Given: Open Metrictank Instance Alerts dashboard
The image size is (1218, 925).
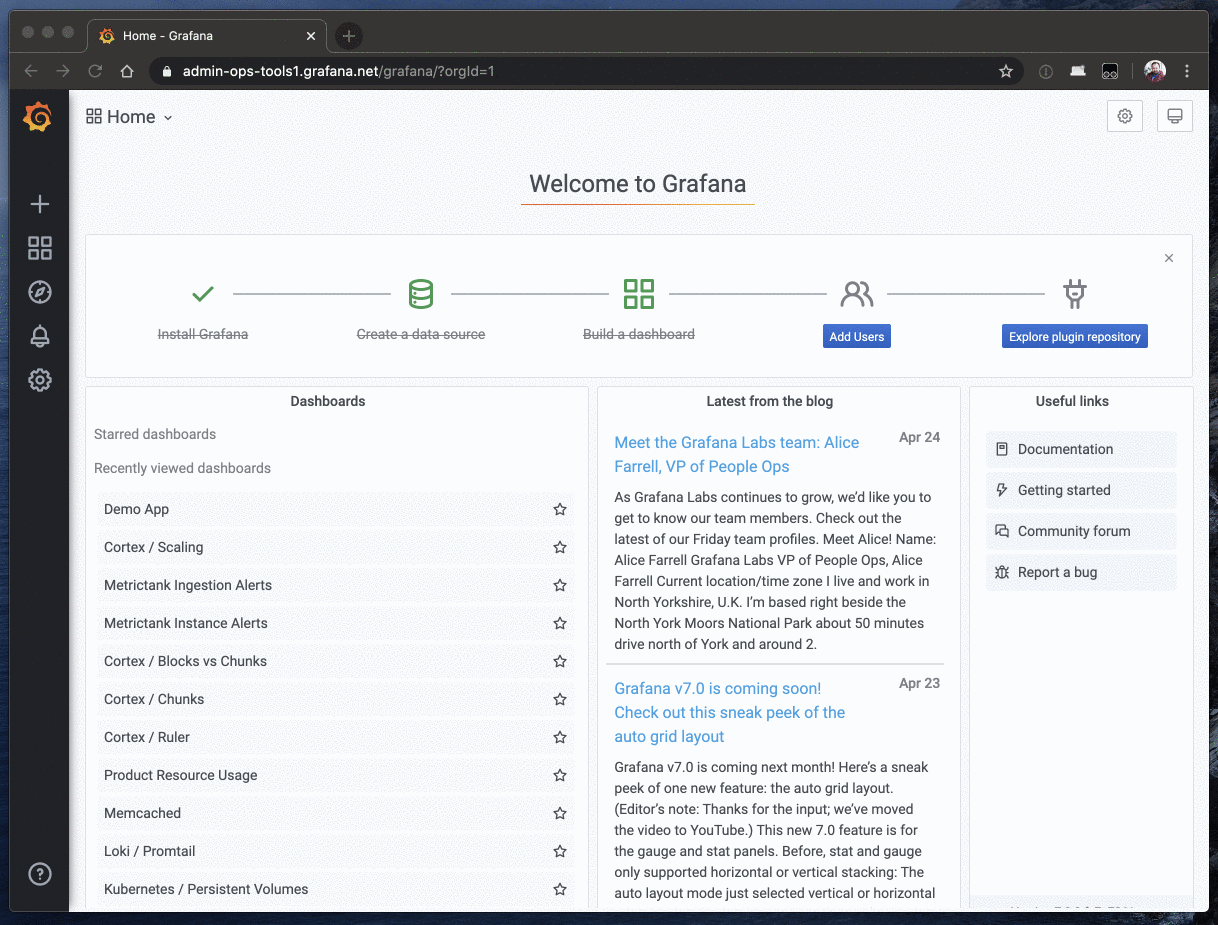Looking at the screenshot, I should coord(186,623).
